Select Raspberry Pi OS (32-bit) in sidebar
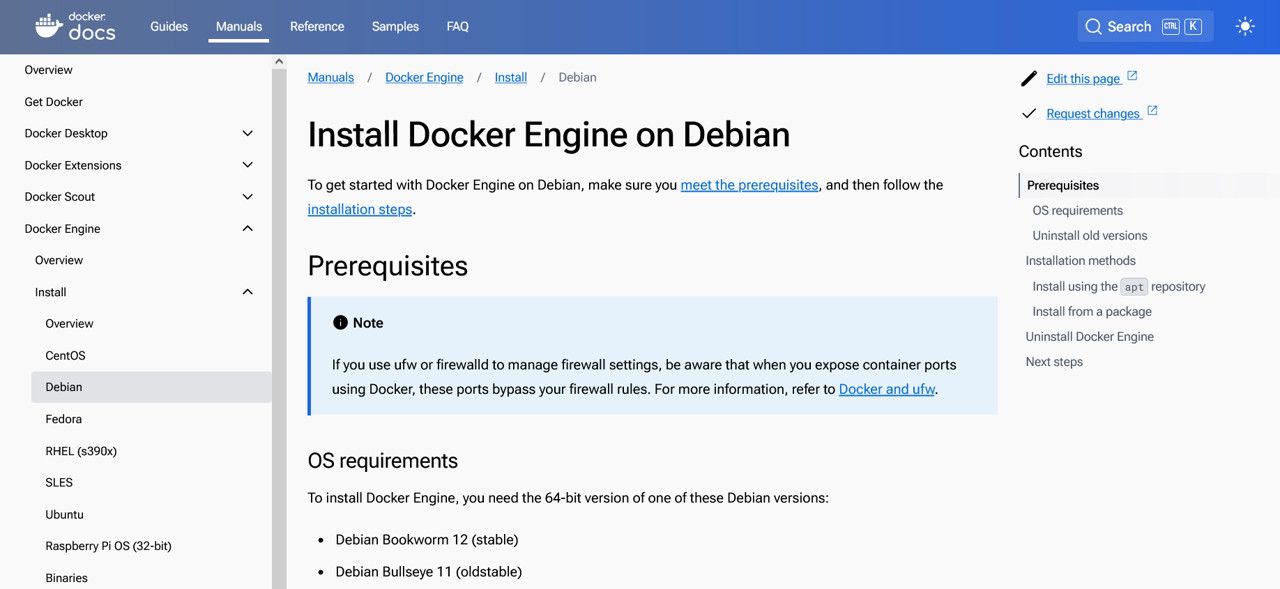The image size is (1280, 589). coord(109,546)
